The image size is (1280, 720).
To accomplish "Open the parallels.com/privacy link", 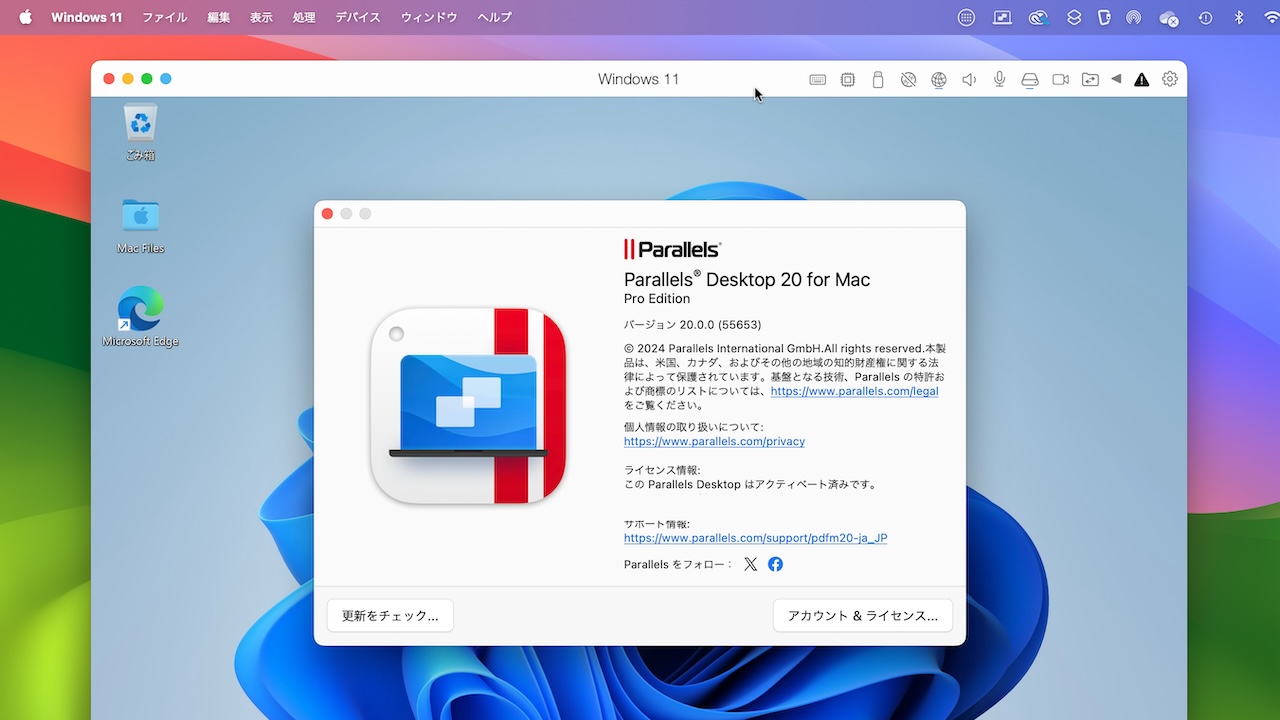I will pos(714,441).
